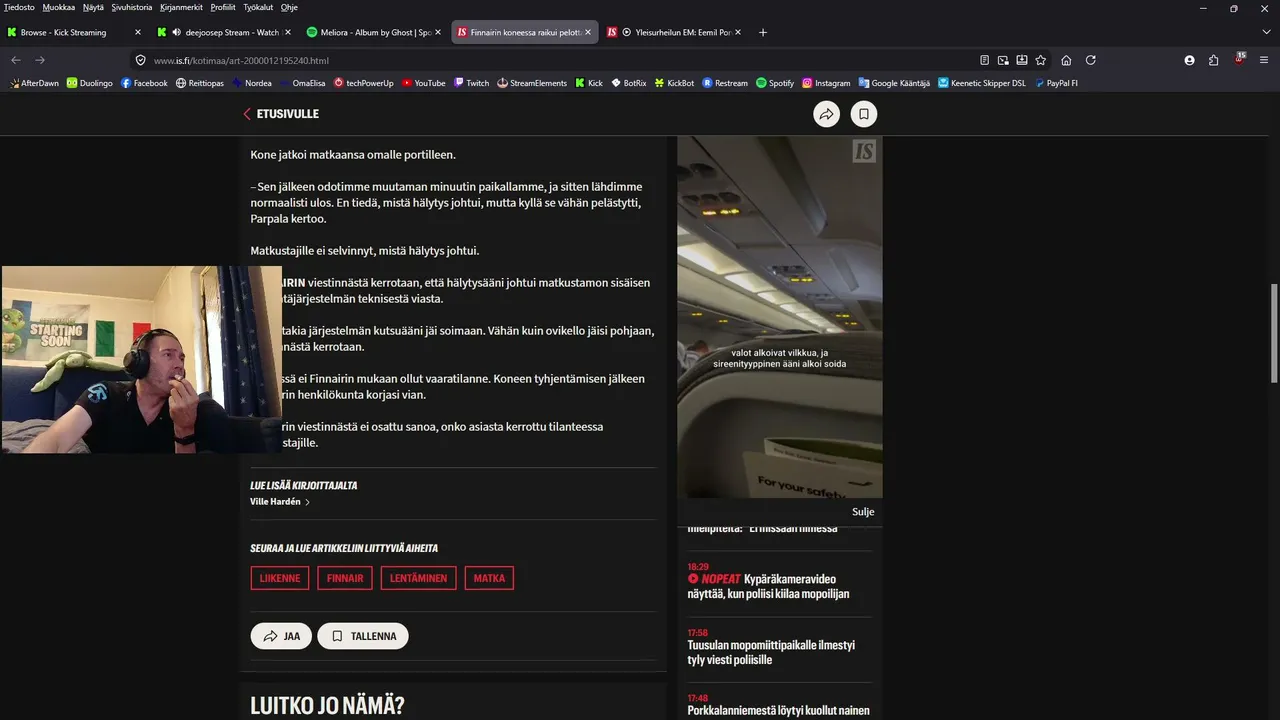Close the Meliora Spotify tab
The width and height of the screenshot is (1280, 720).
437,32
